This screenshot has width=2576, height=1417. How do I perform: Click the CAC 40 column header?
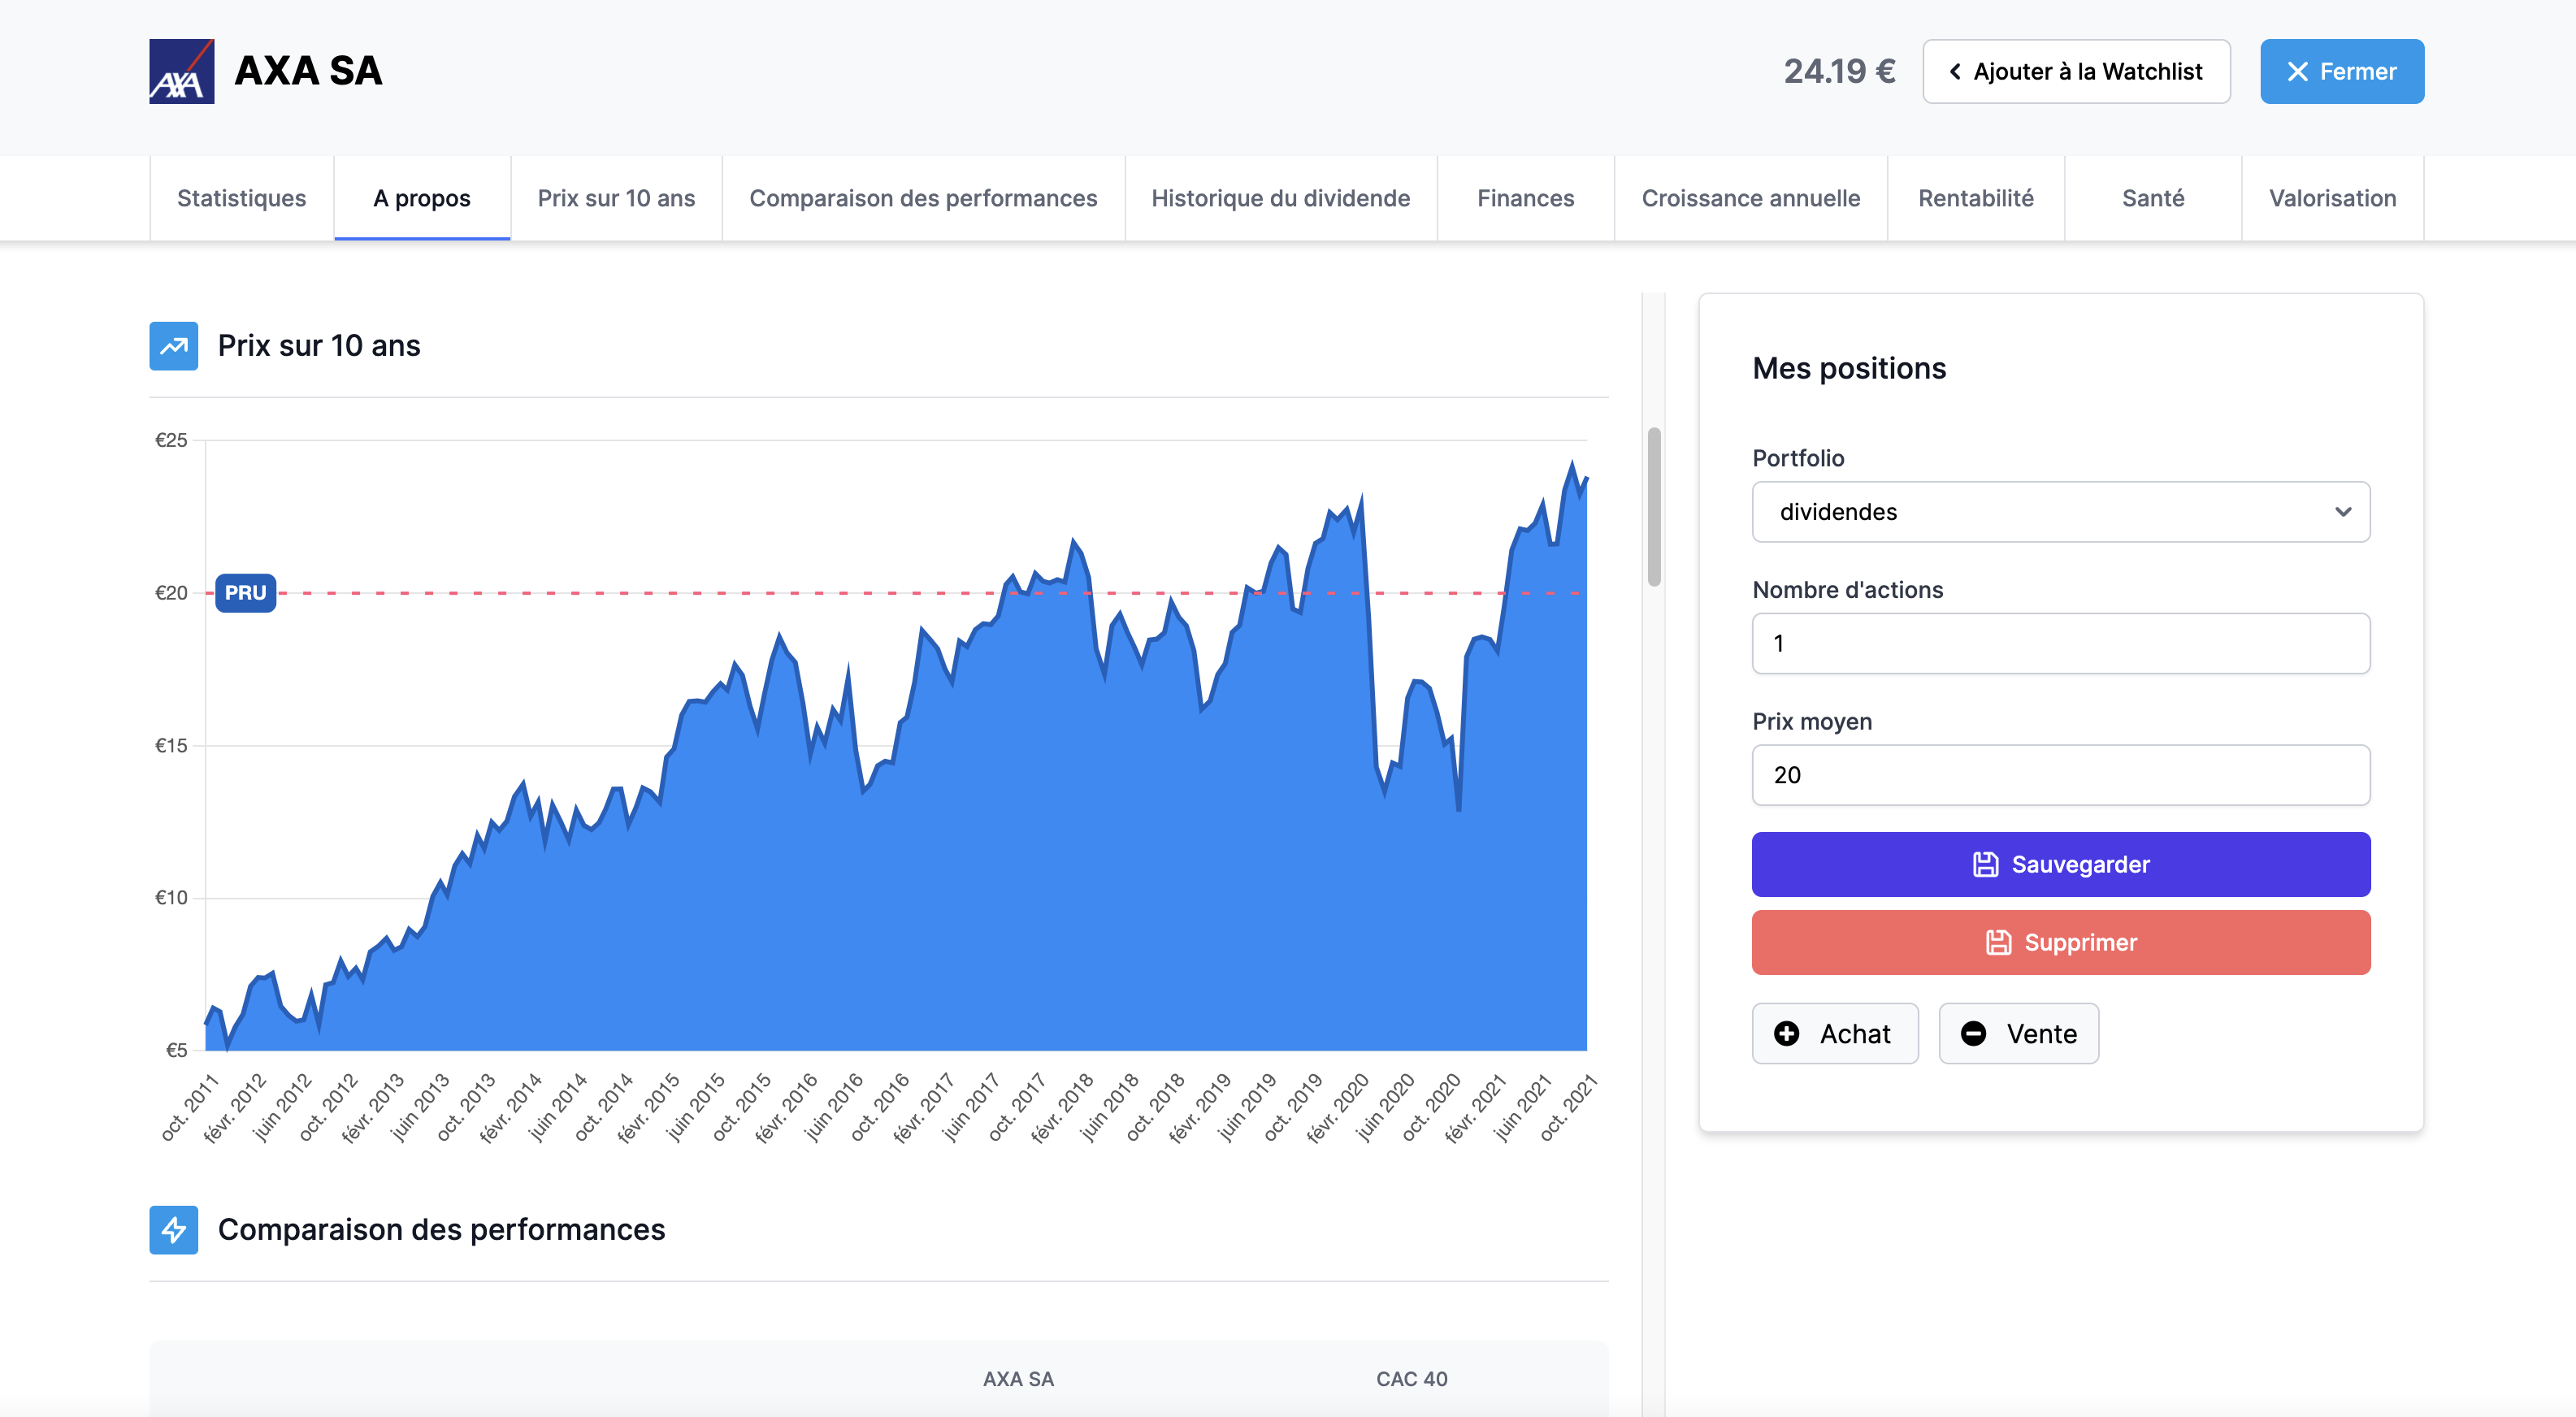tap(1411, 1379)
